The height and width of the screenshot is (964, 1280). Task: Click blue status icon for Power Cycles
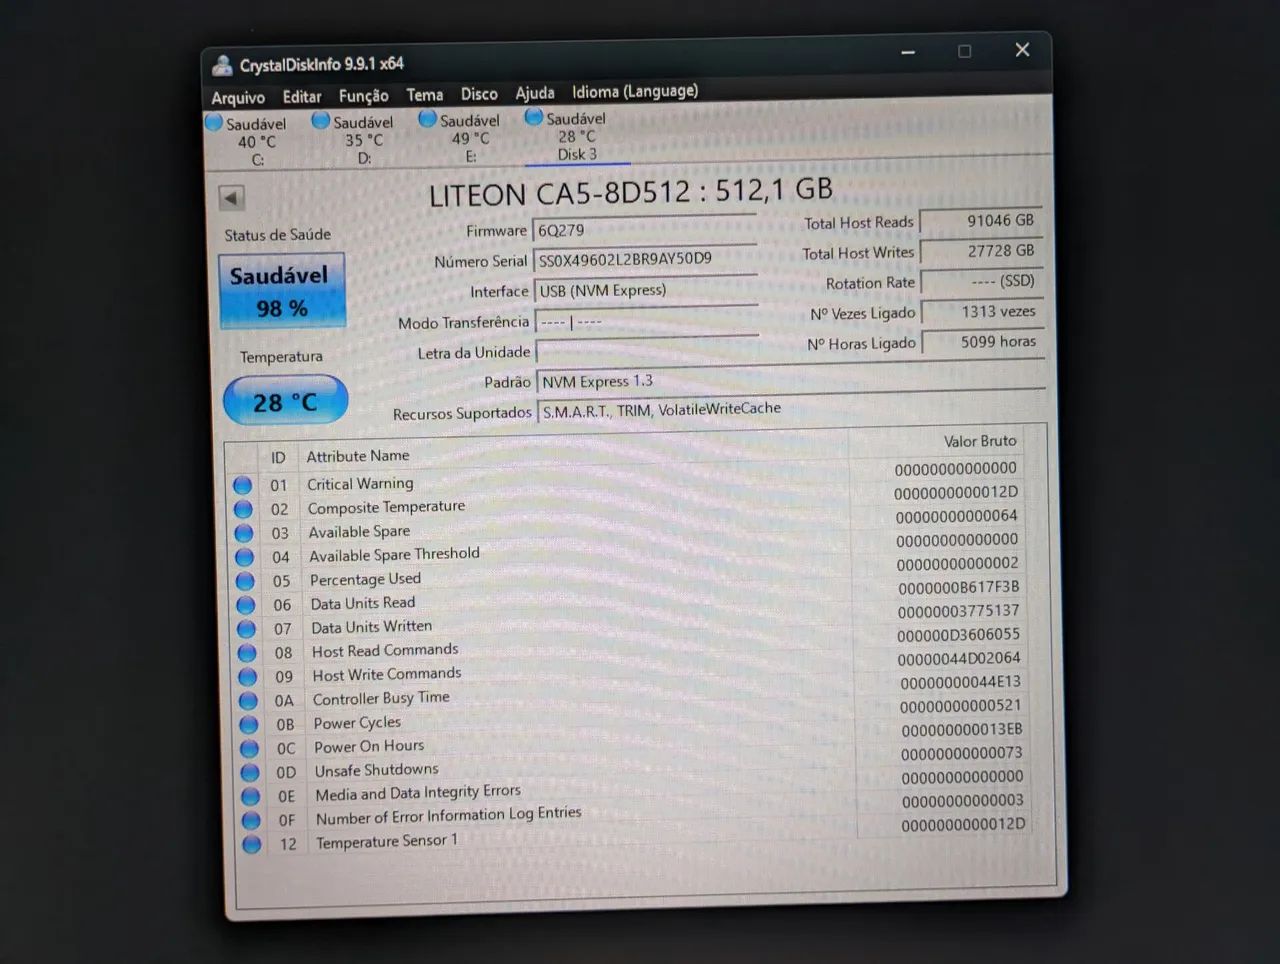(248, 724)
